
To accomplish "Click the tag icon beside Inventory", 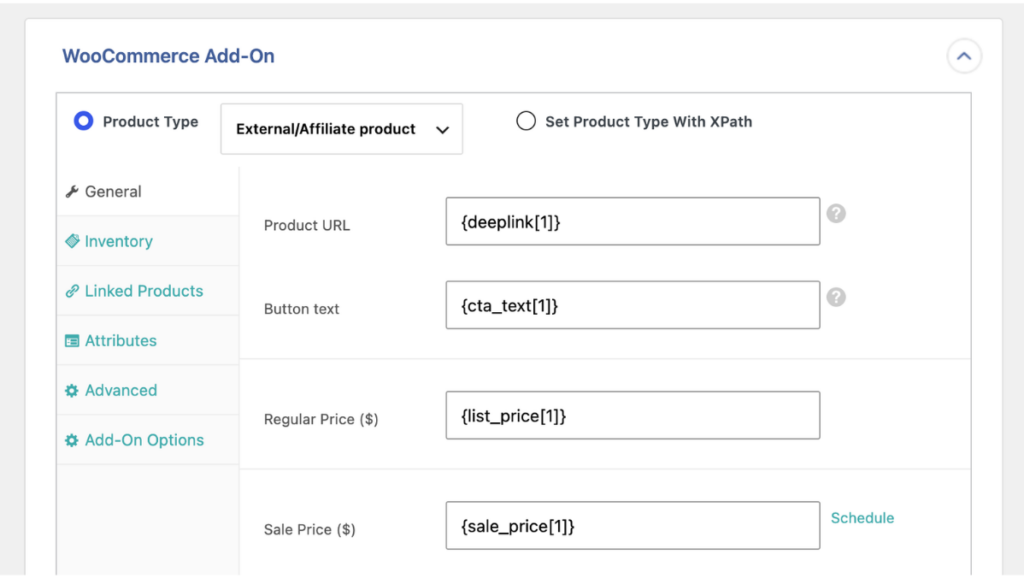I will (72, 241).
